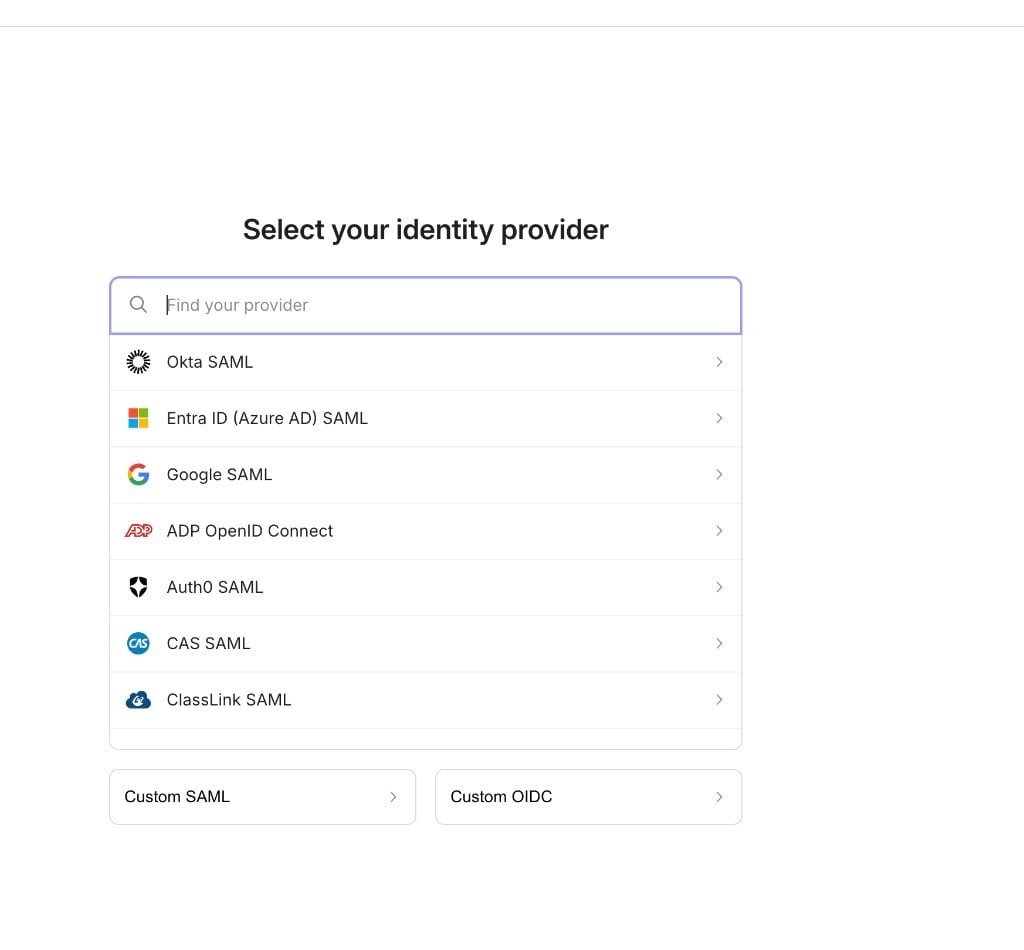Screen dimensions: 1024x950
Task: Open the chevron on the Auth0 SAML row
Action: pyautogui.click(x=719, y=587)
